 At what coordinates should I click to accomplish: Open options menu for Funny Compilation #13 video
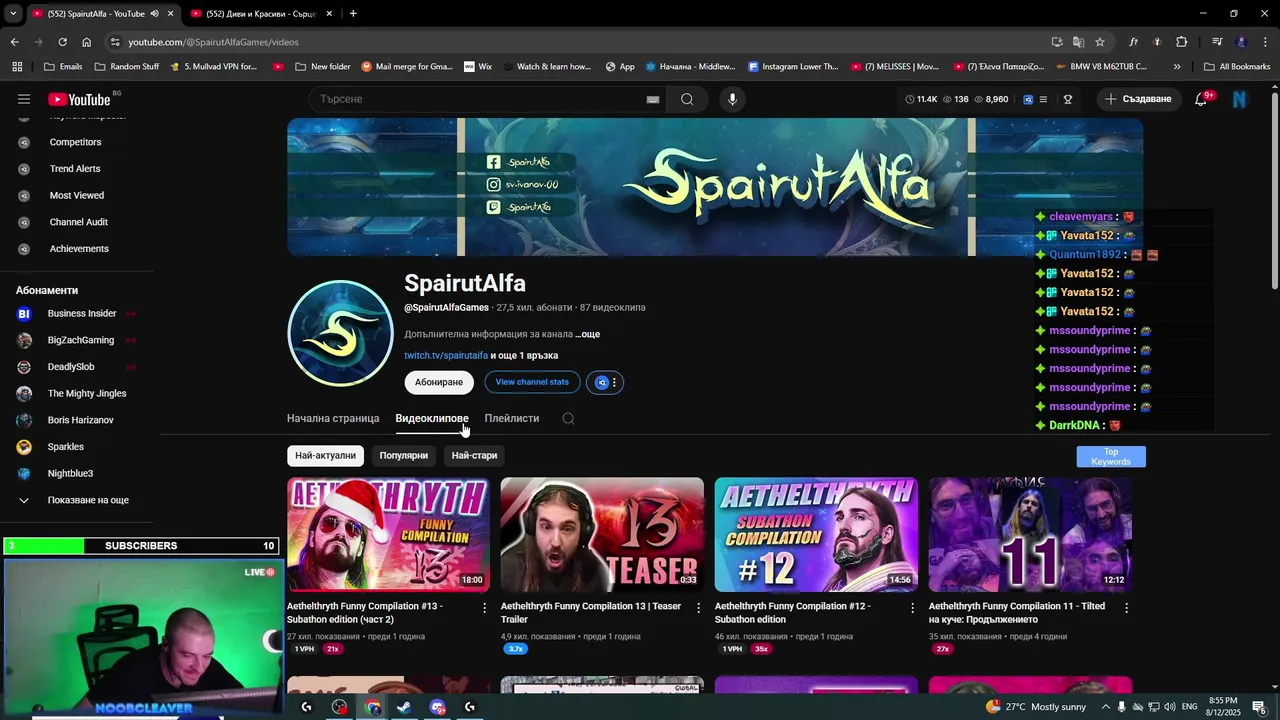(485, 607)
